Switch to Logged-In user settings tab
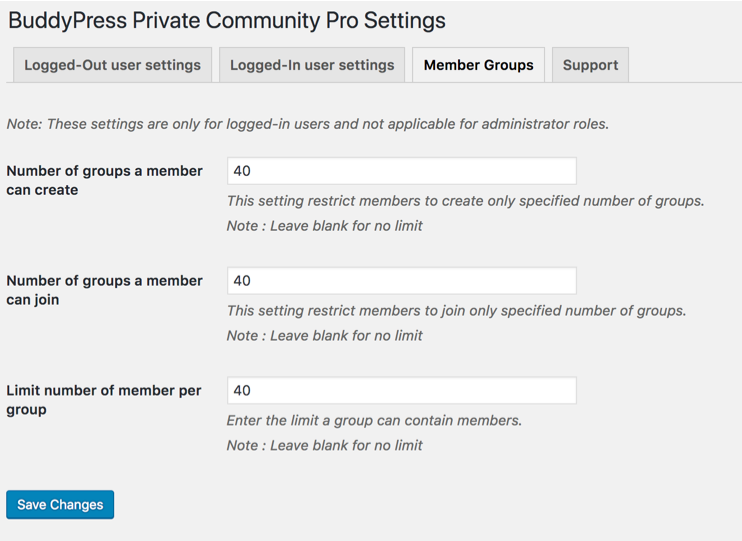Viewport: 742px width, 541px height. pos(312,65)
